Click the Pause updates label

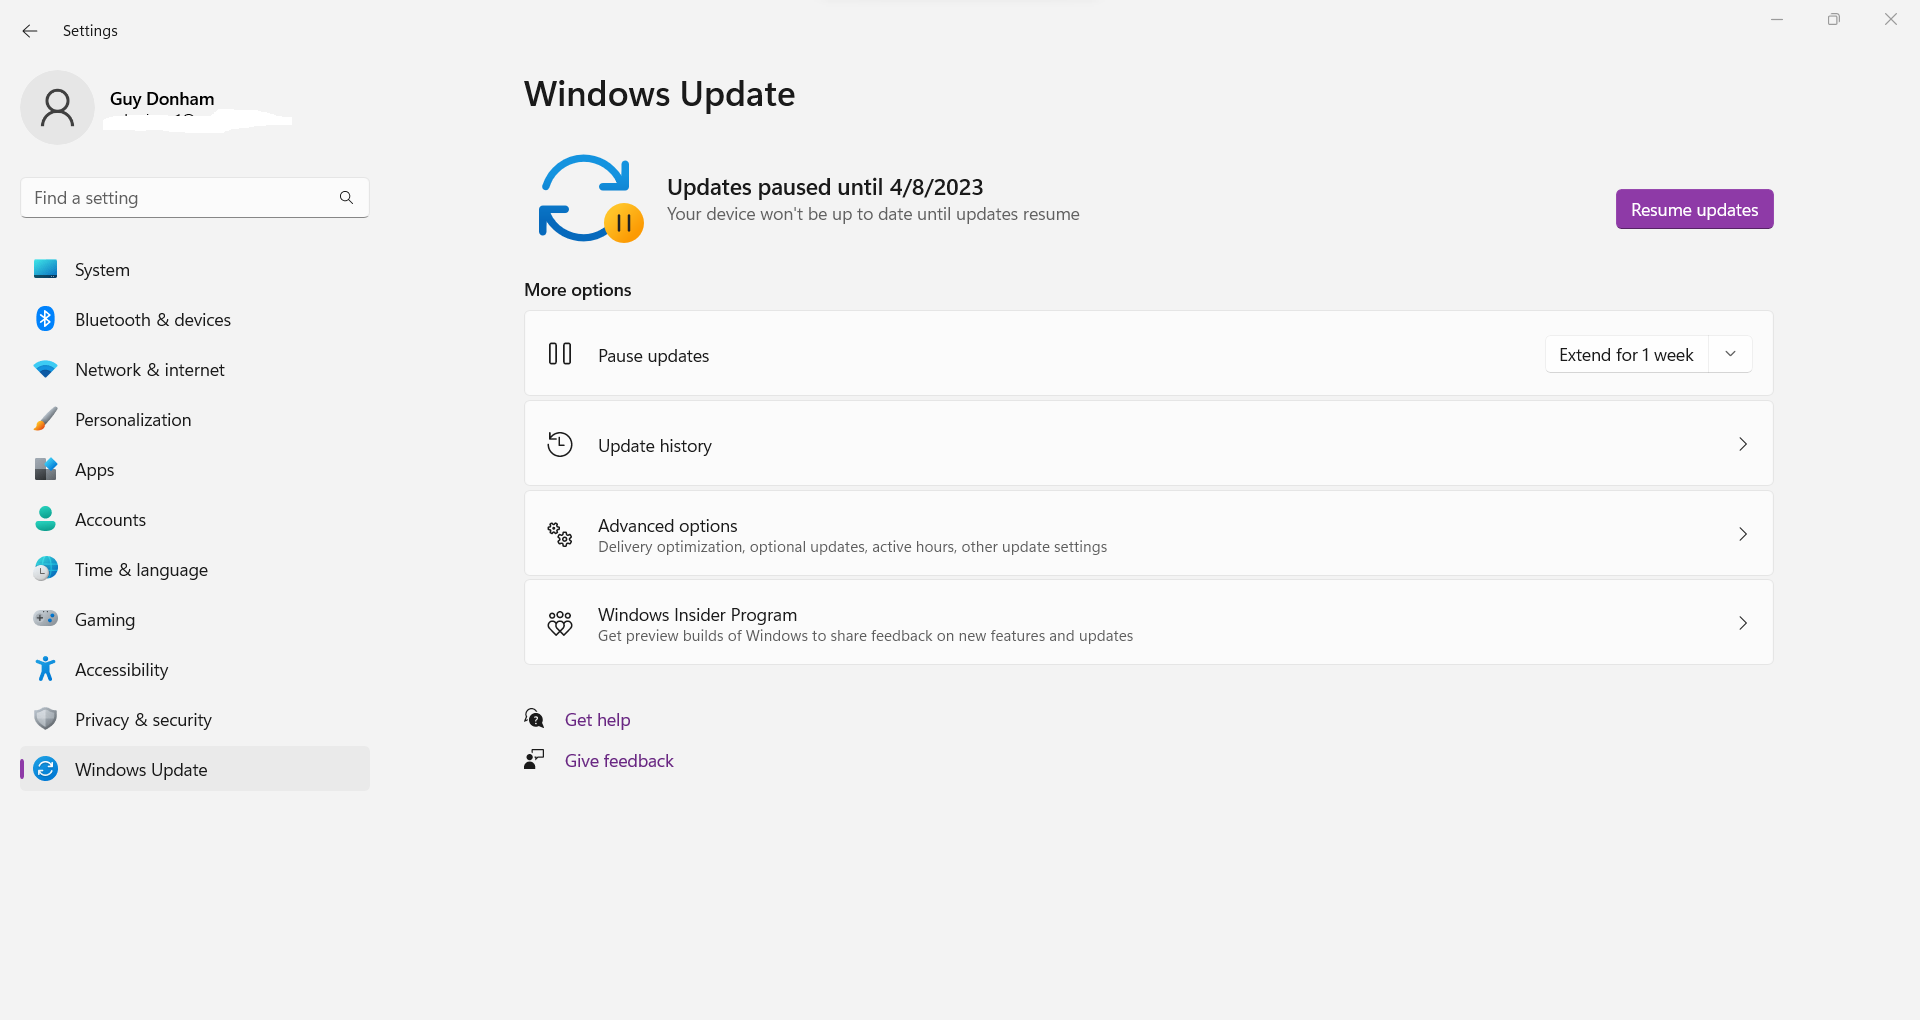[653, 355]
